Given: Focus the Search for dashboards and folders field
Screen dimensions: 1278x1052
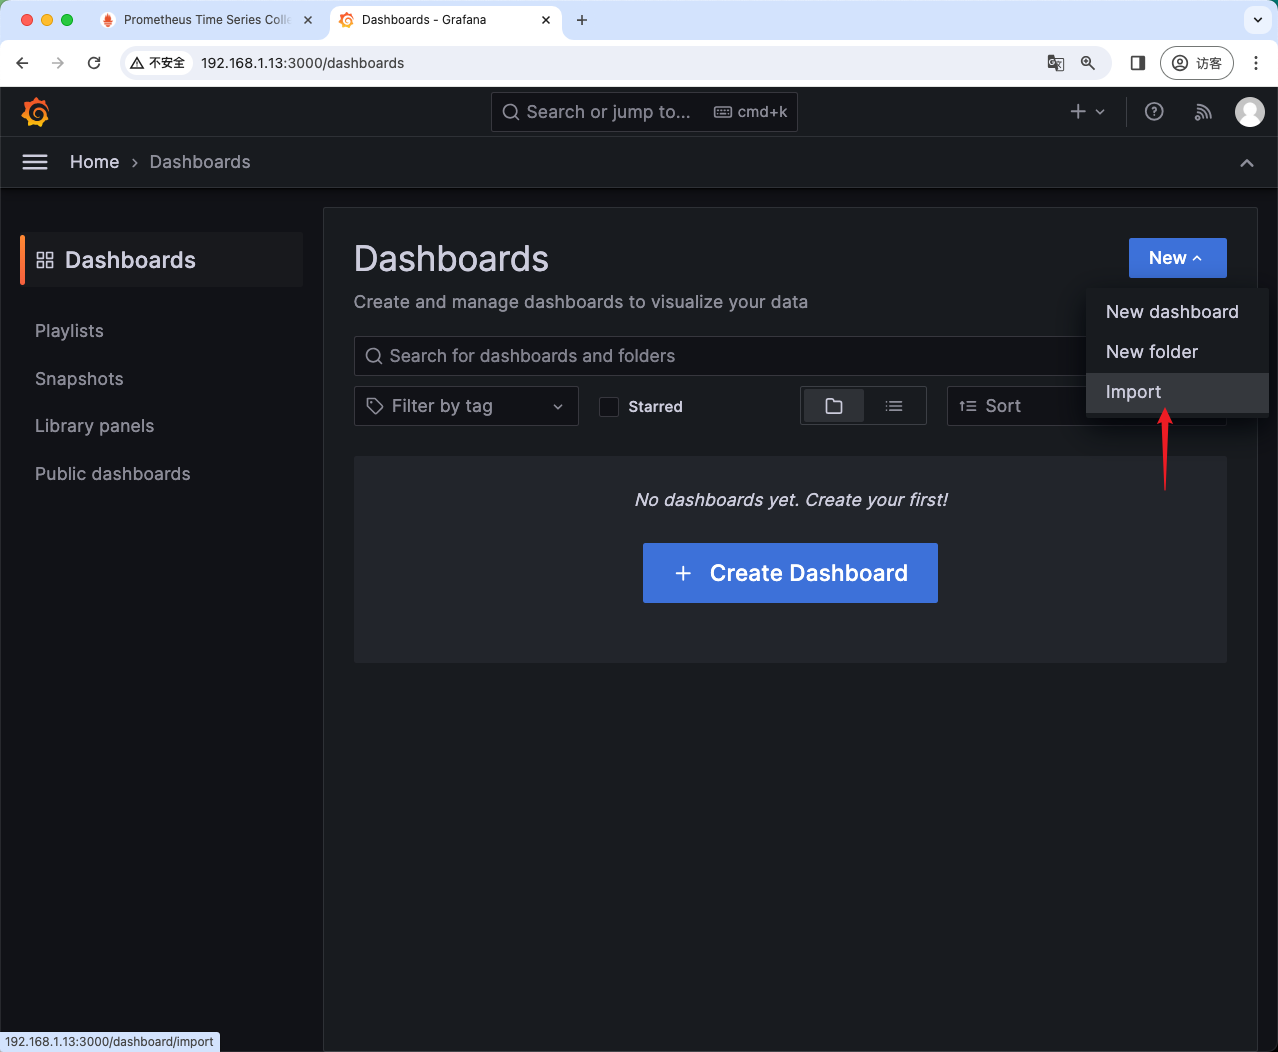Looking at the screenshot, I should click(x=720, y=356).
